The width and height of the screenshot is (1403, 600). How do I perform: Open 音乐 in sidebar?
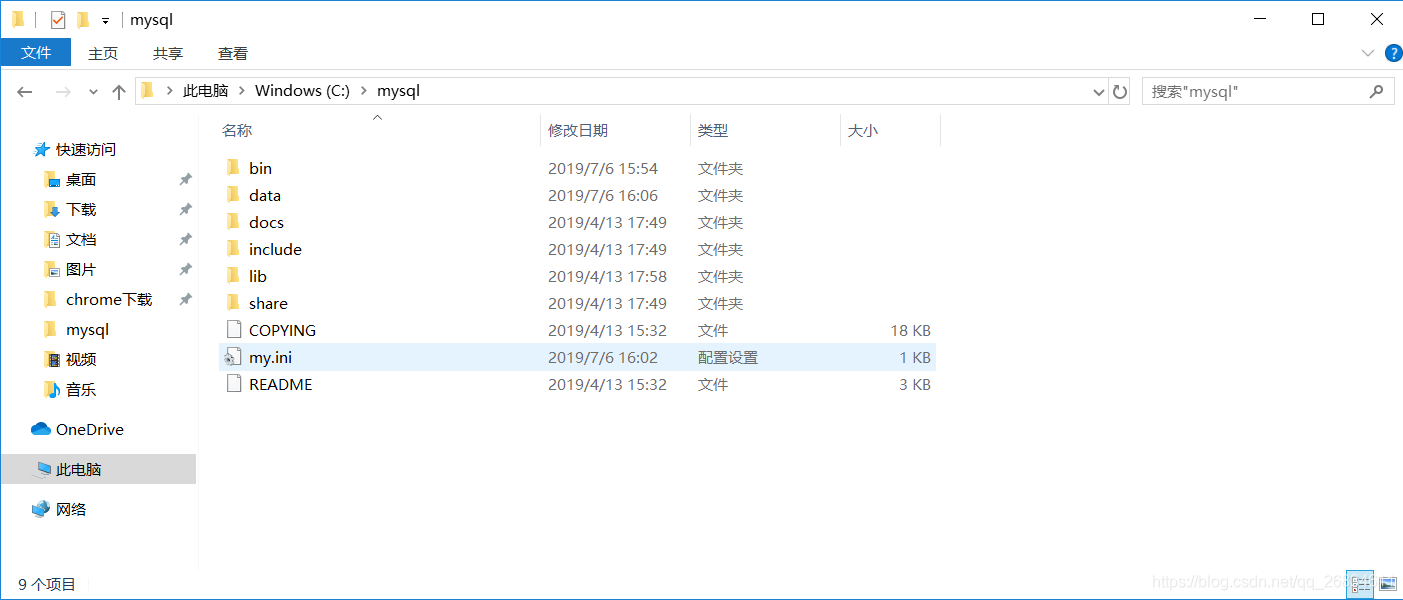80,389
